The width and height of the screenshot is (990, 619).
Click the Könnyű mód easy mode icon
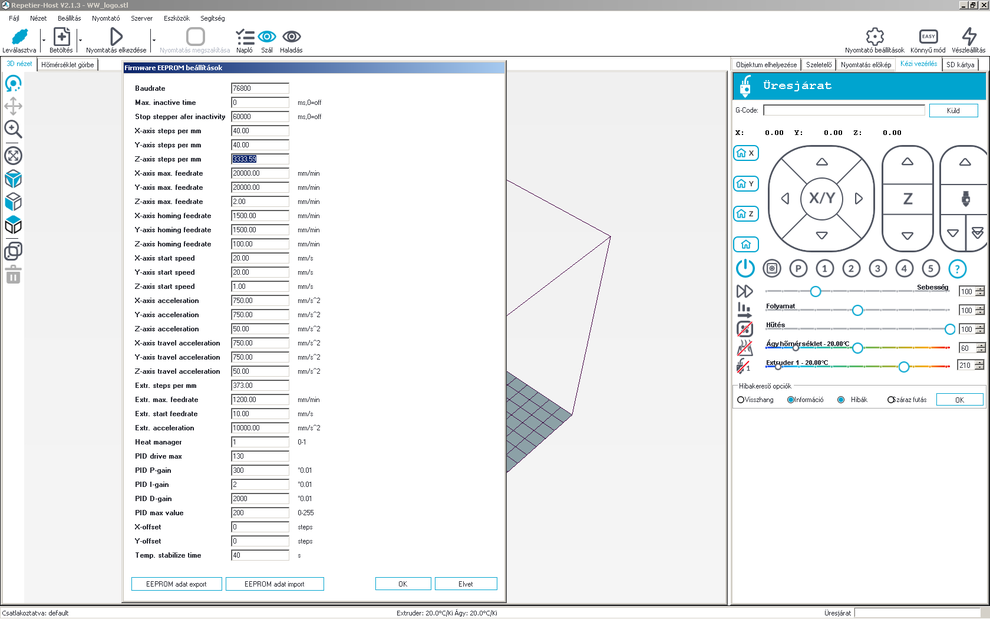tap(928, 37)
